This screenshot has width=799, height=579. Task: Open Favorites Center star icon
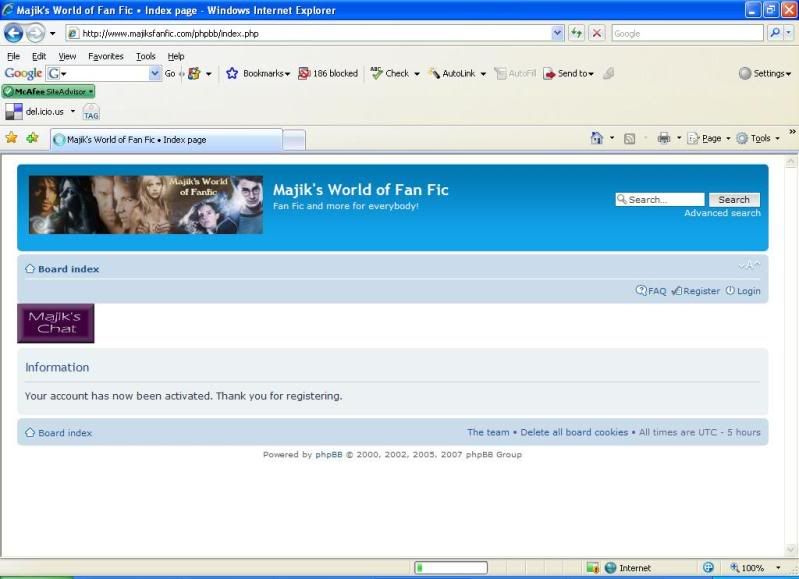[12, 138]
